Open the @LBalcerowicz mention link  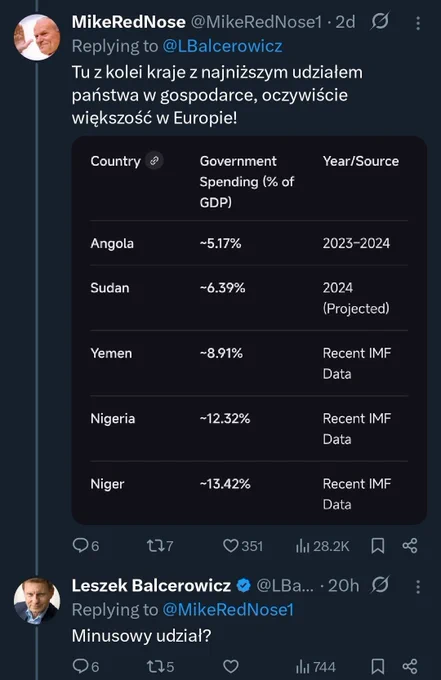222,46
